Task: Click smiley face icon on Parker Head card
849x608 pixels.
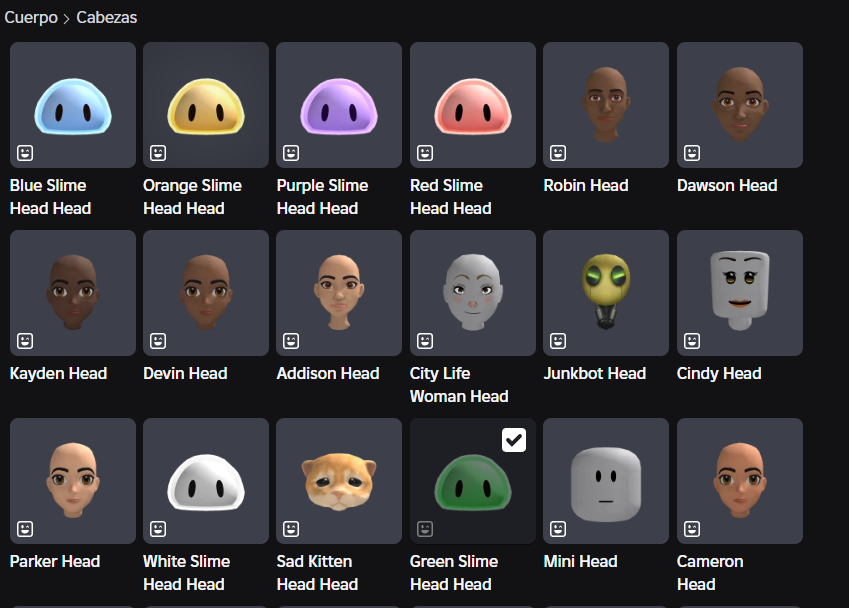Action: (25, 528)
